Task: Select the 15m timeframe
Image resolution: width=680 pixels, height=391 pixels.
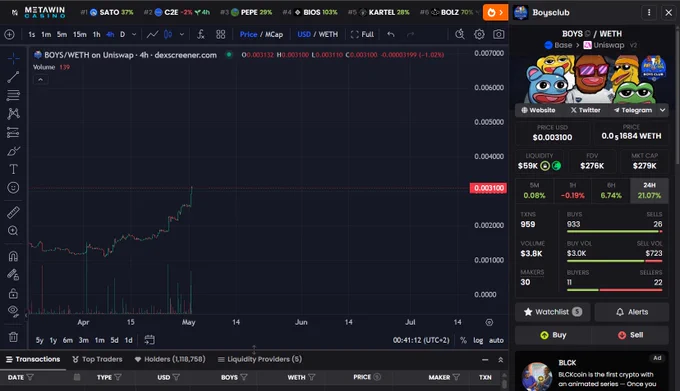Action: 79,34
